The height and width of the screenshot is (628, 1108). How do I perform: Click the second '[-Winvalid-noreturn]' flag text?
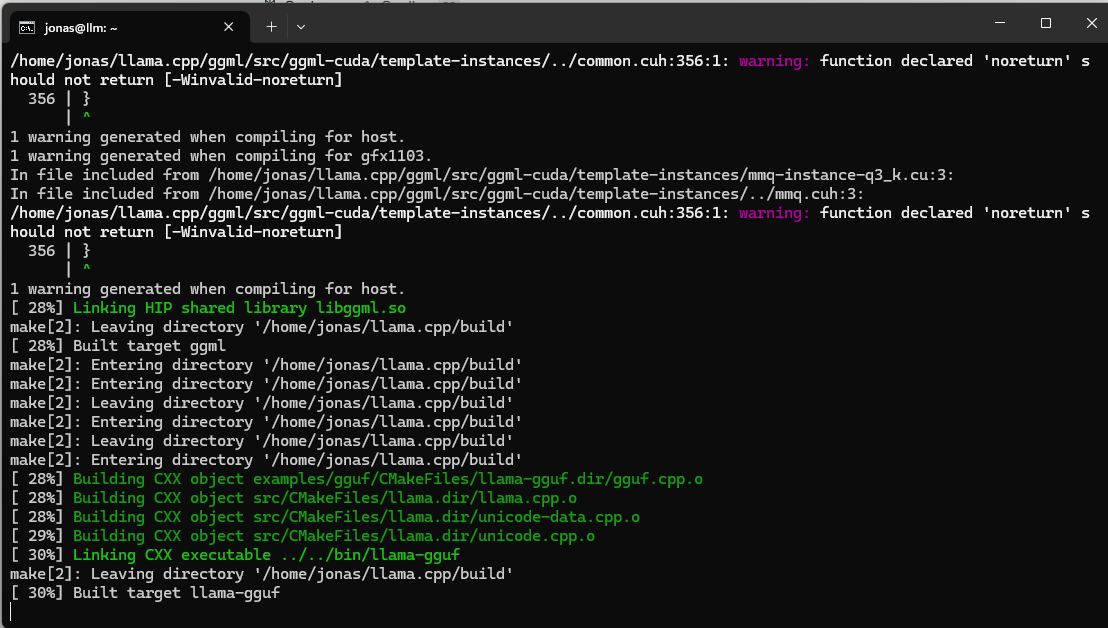point(253,232)
